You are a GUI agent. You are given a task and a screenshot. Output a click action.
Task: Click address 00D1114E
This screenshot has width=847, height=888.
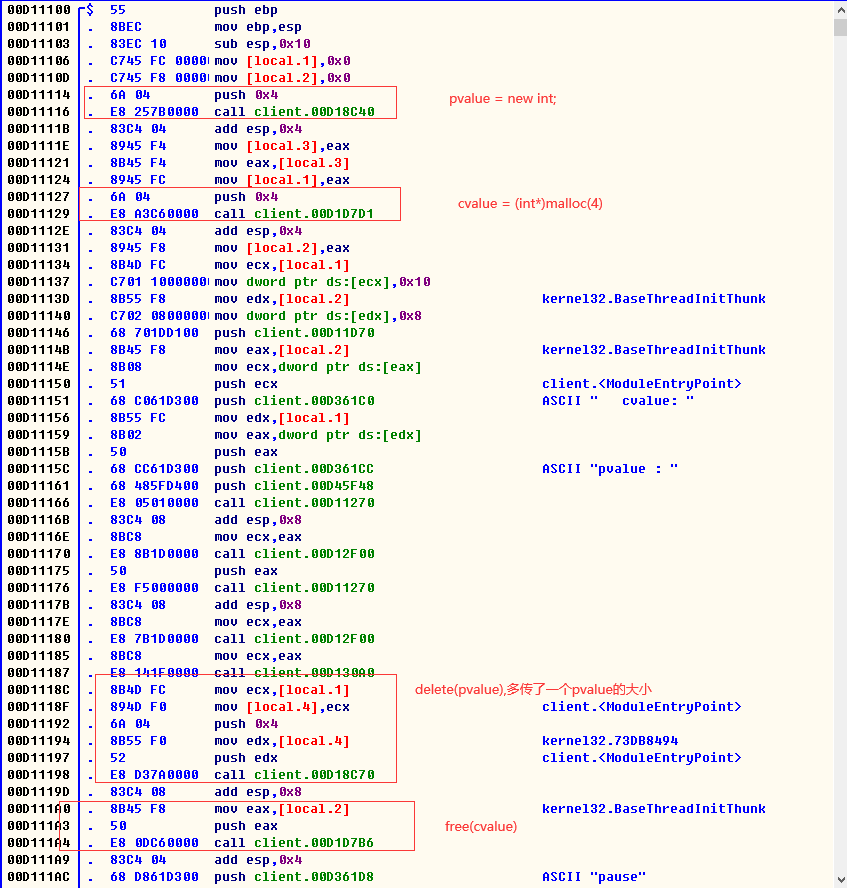coord(38,366)
